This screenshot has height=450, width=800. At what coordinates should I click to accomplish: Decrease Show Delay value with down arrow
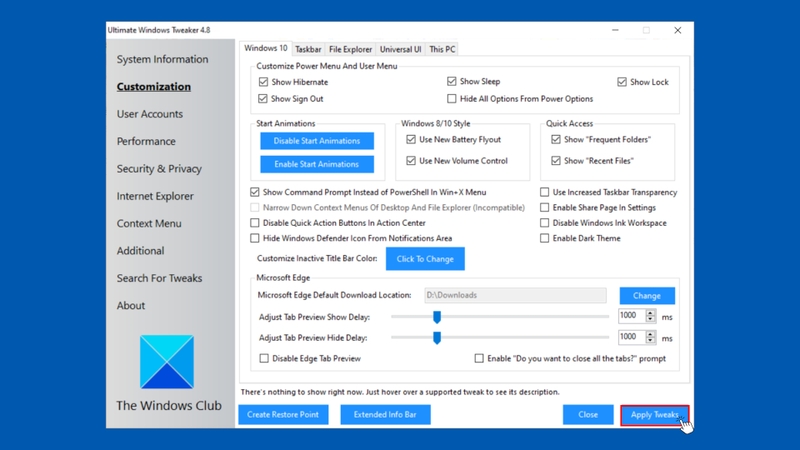click(x=650, y=319)
